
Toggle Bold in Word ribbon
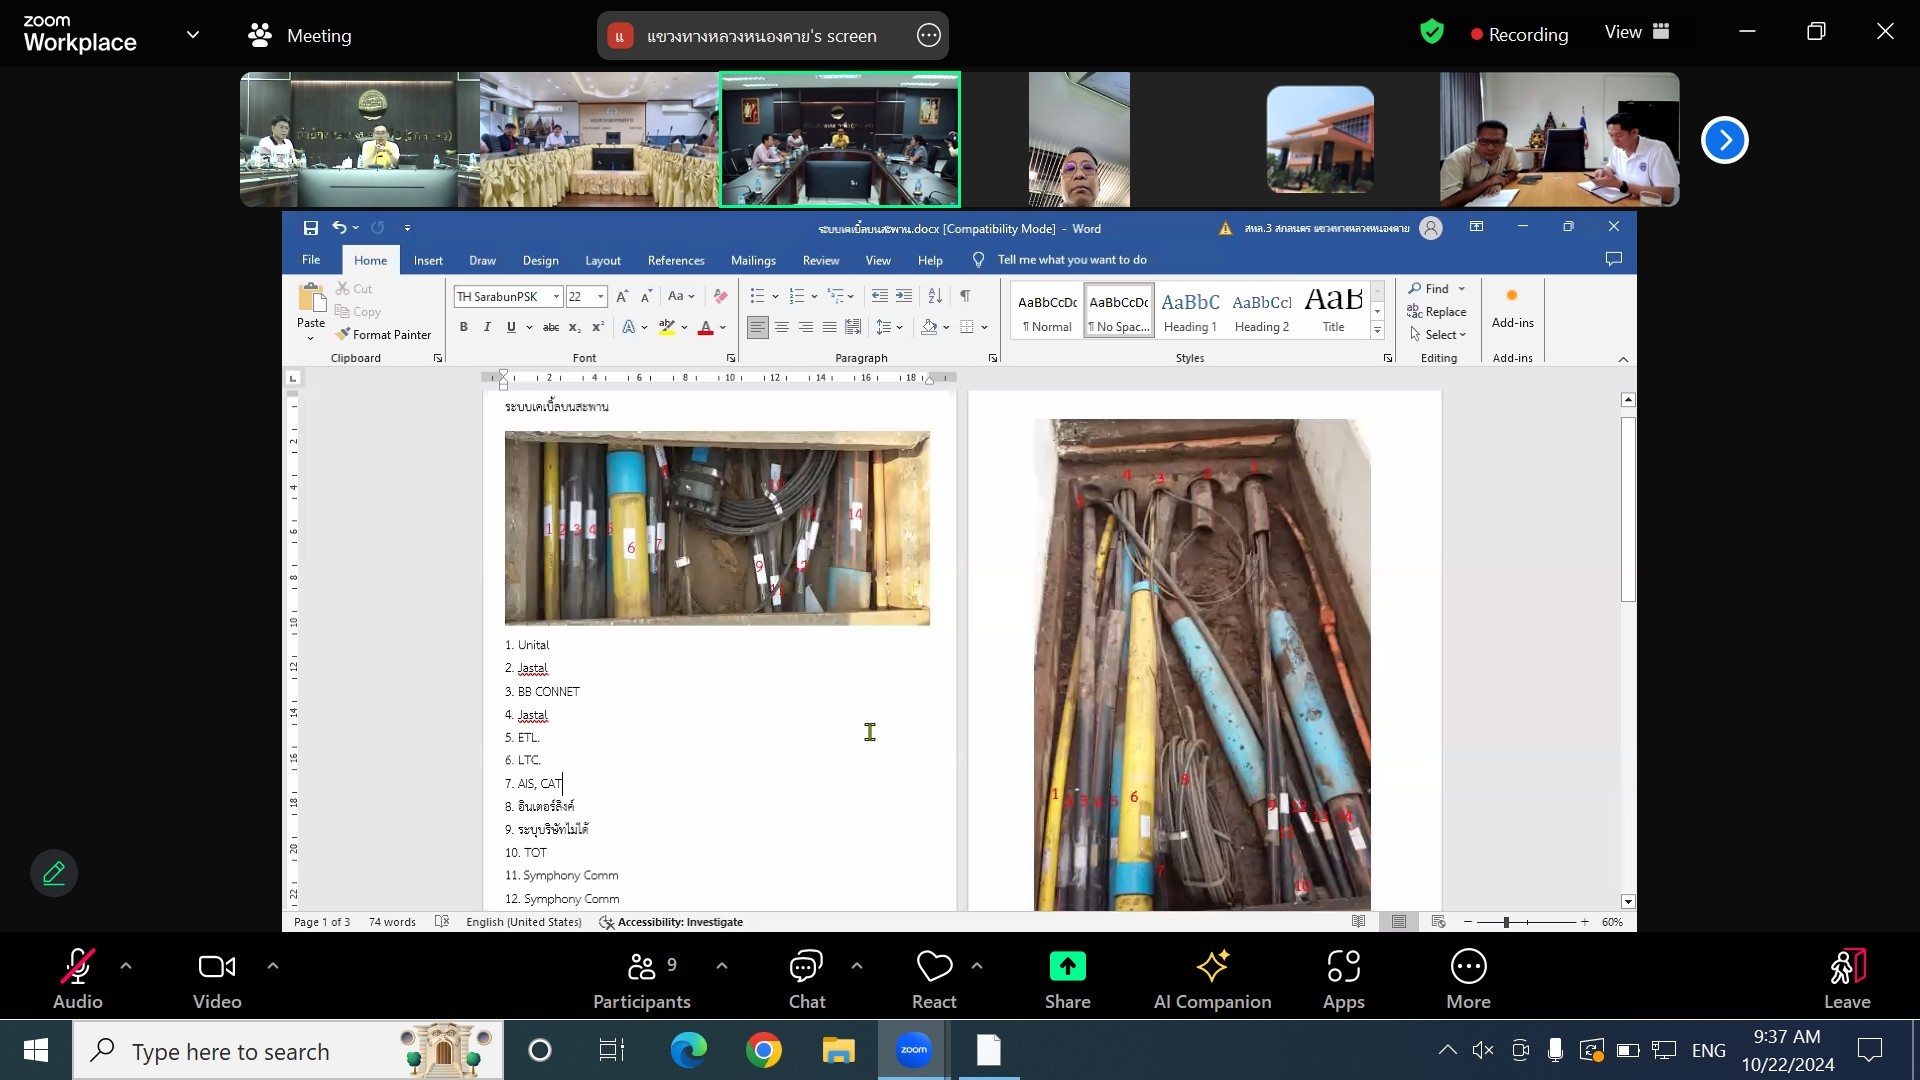(x=463, y=327)
